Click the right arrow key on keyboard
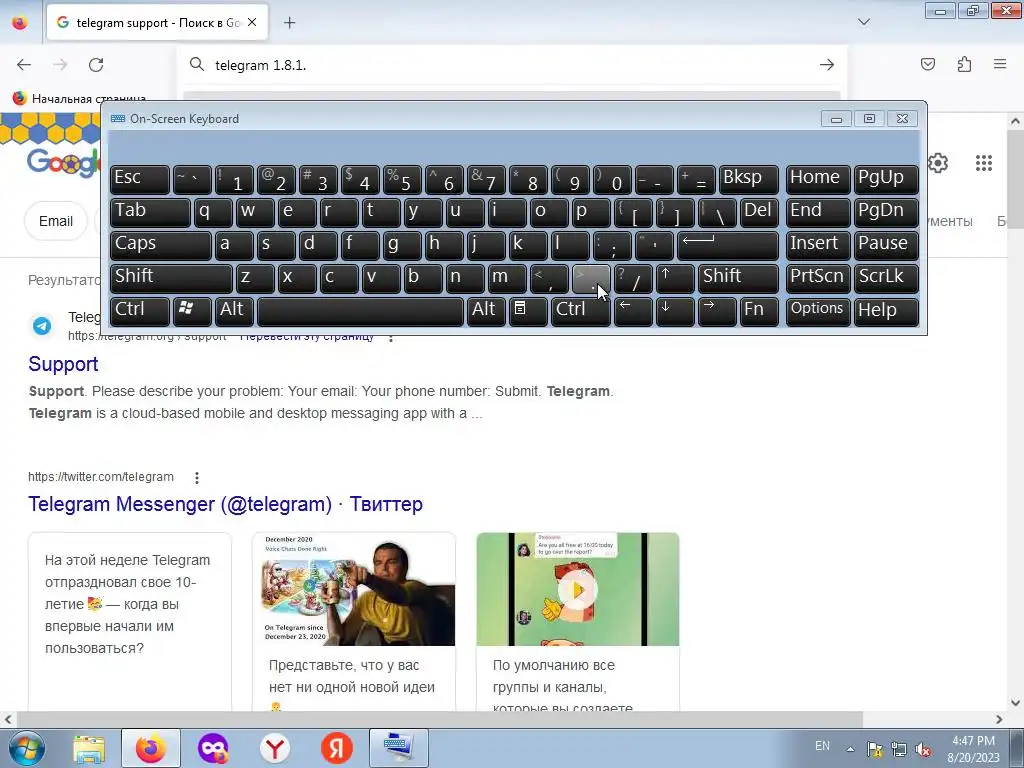 pyautogui.click(x=717, y=311)
